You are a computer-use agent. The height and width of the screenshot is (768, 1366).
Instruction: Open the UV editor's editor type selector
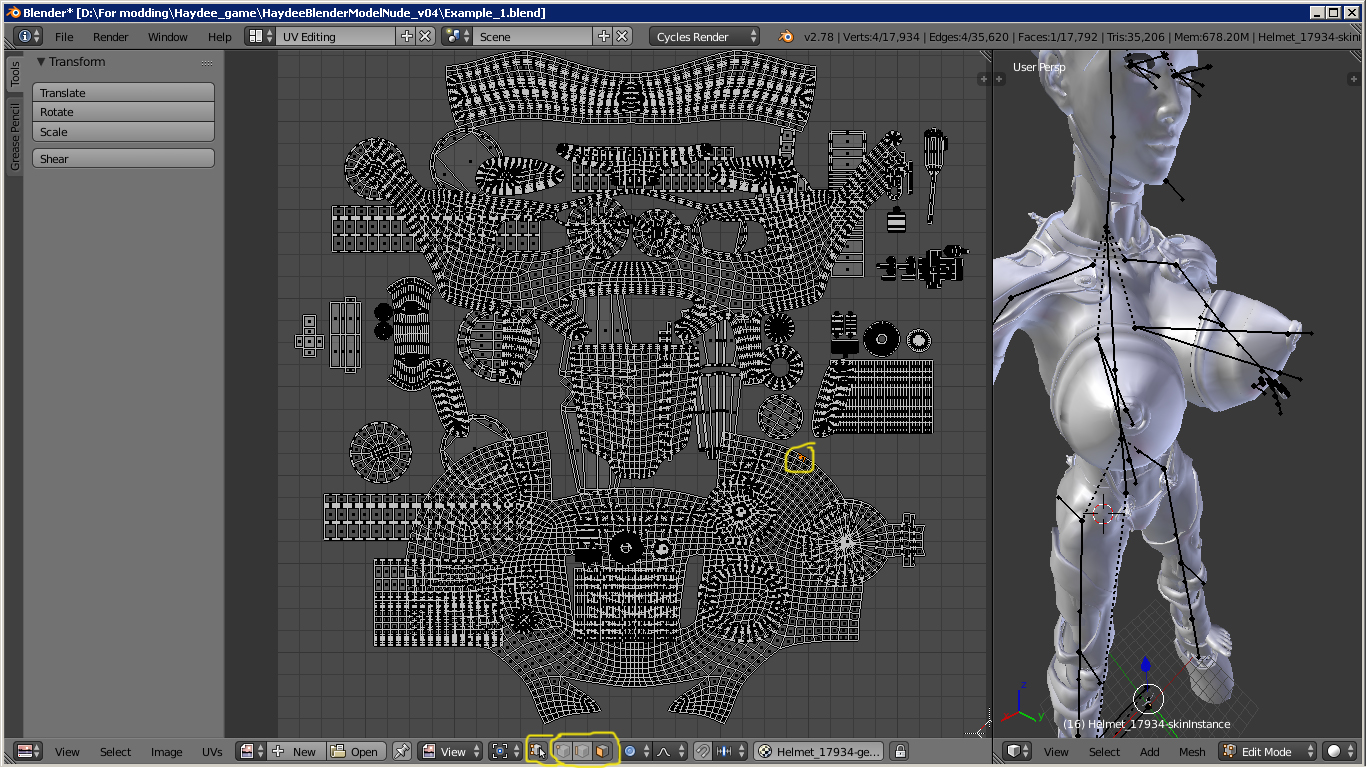pos(29,751)
